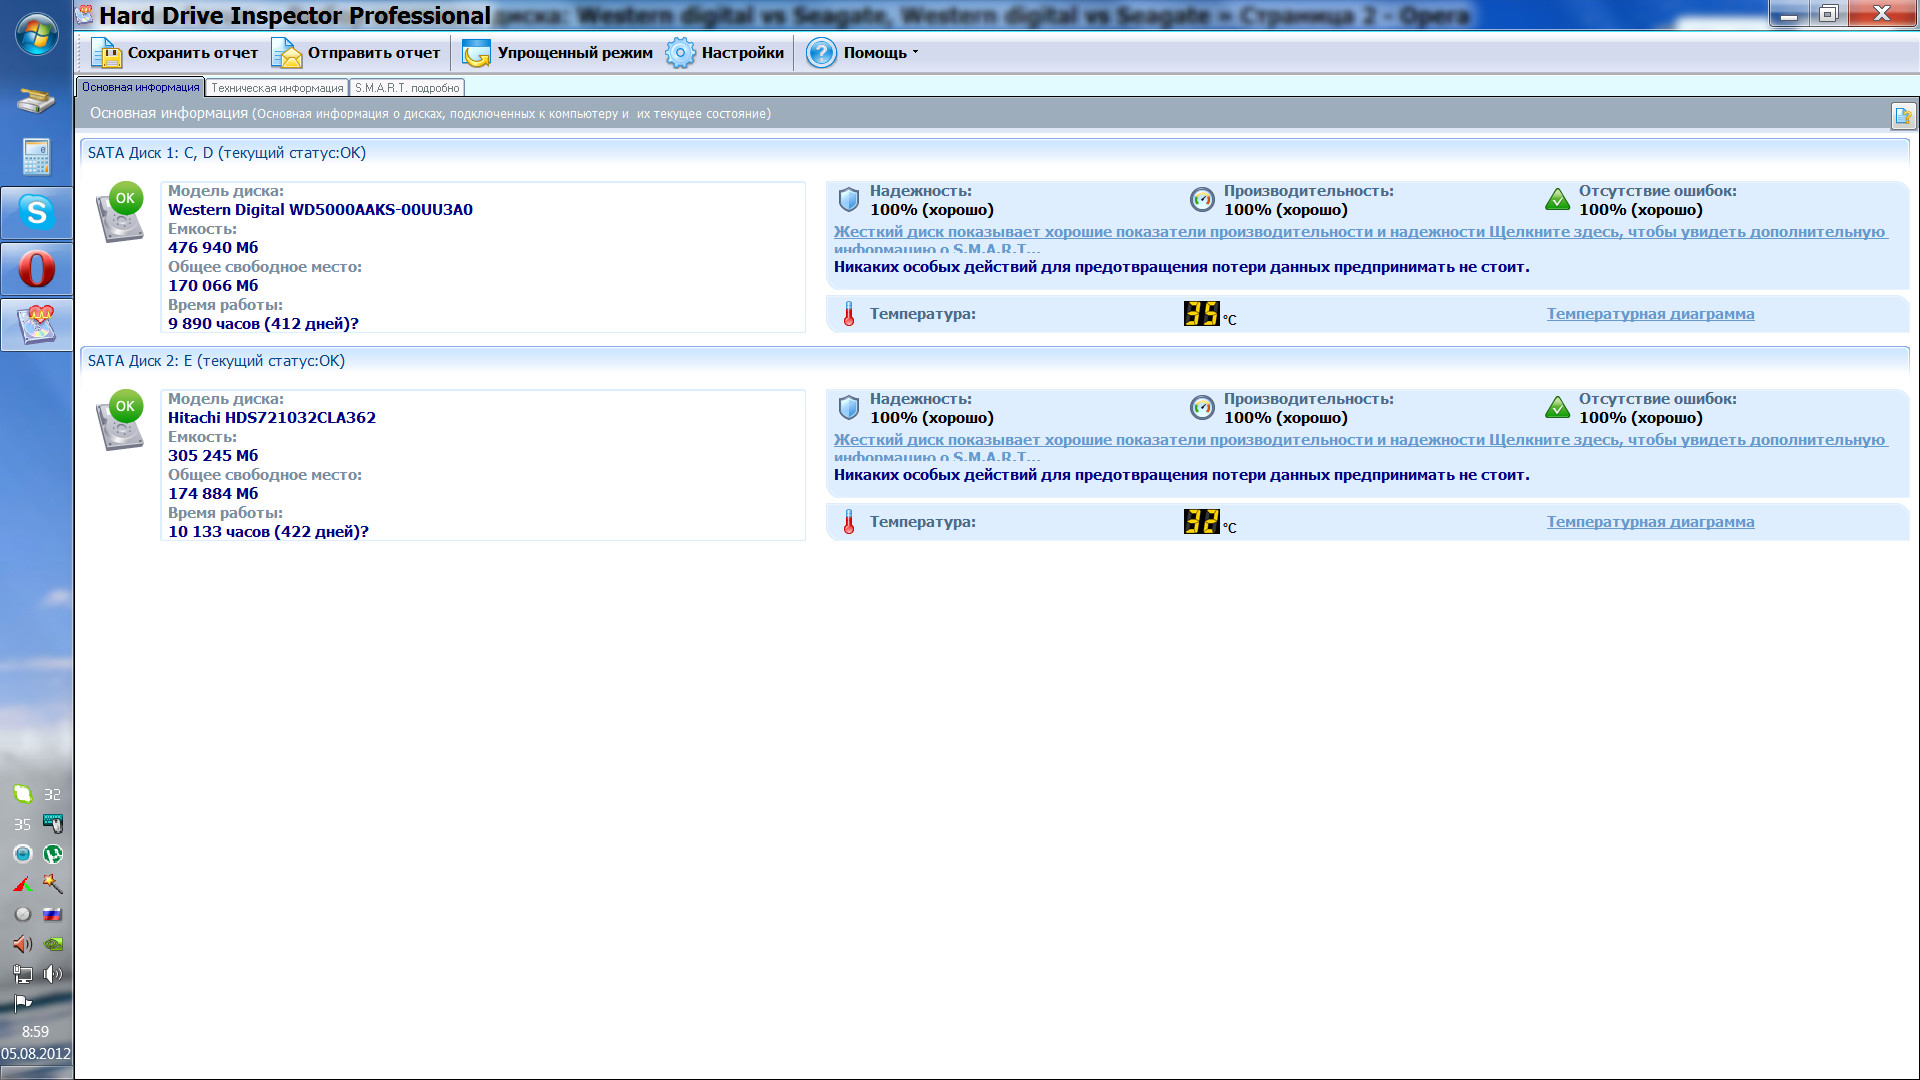1920x1080 pixels.
Task: Click the OK disk icon for Hitachi drive
Action: pyautogui.click(x=120, y=420)
